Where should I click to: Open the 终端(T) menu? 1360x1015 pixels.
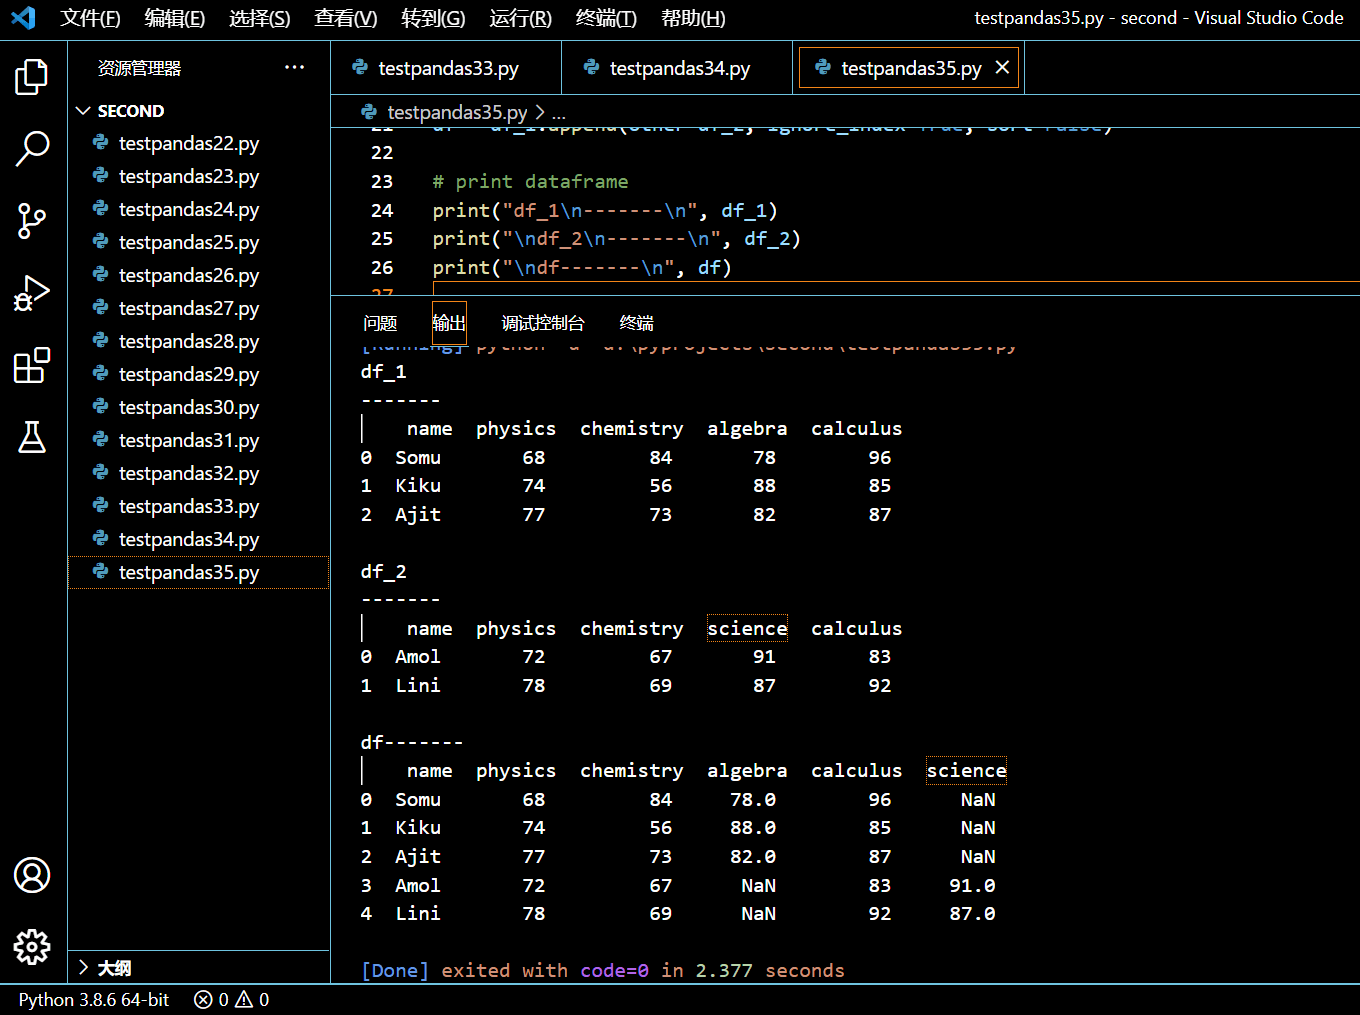pos(606,18)
